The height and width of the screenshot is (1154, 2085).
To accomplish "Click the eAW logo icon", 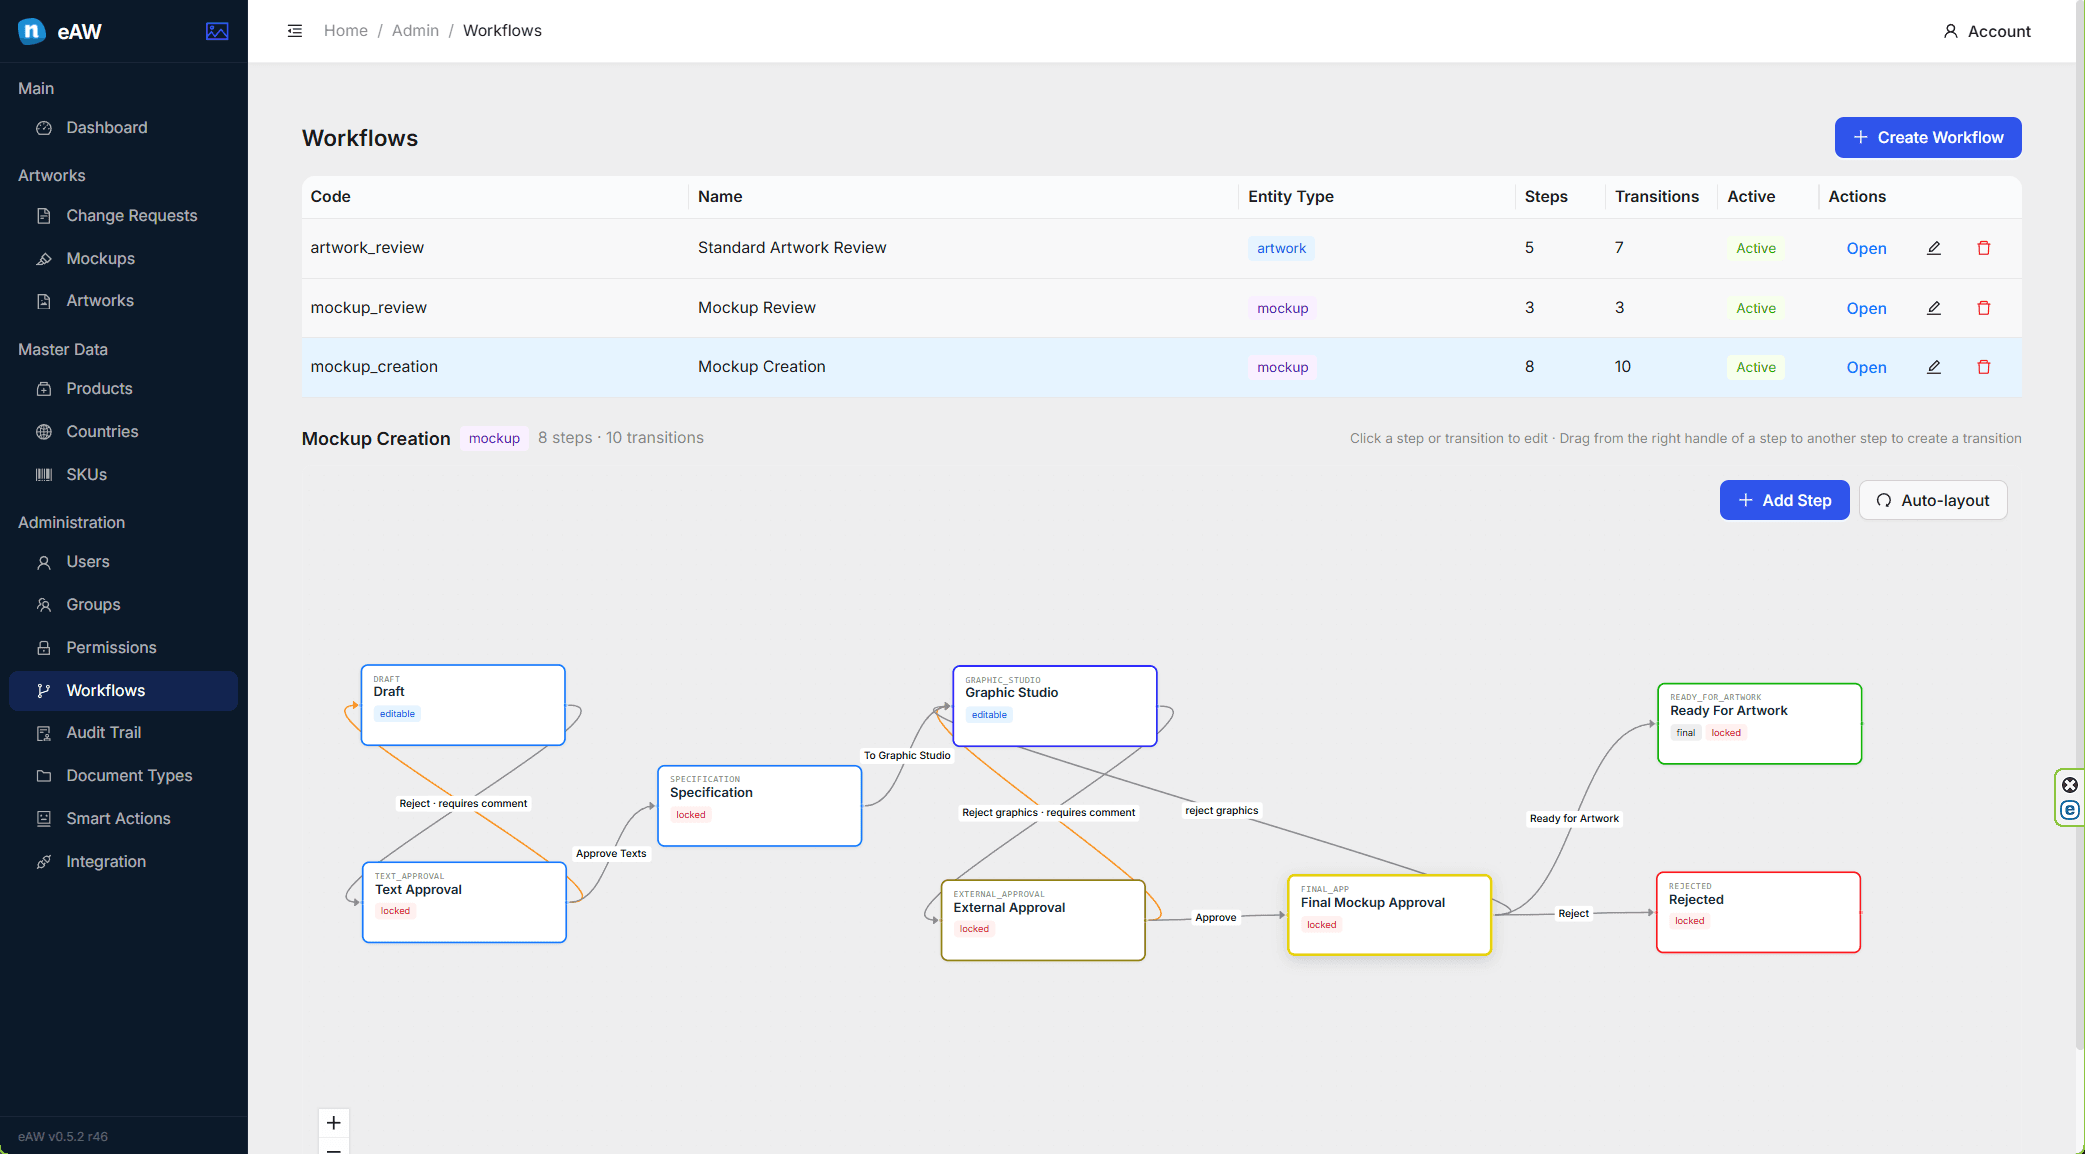I will 32,31.
